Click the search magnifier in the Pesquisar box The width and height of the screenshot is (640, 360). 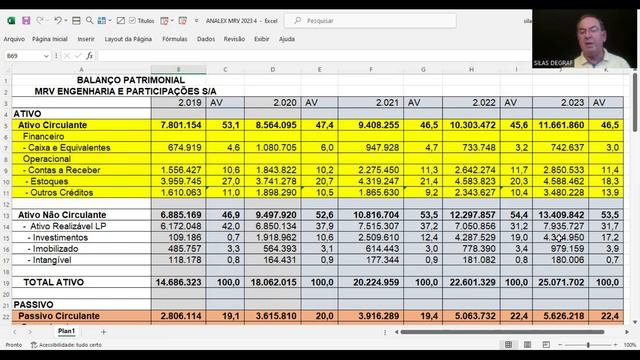coord(298,20)
